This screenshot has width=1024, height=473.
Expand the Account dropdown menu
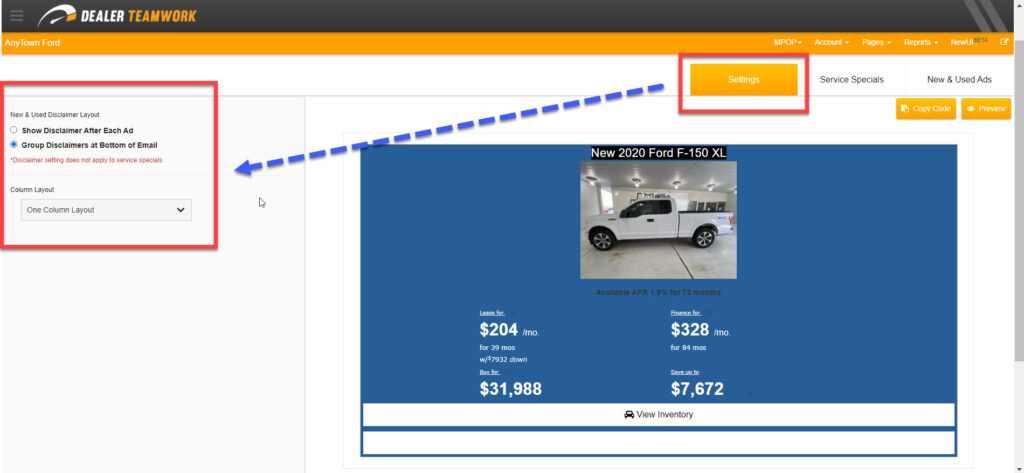click(831, 43)
